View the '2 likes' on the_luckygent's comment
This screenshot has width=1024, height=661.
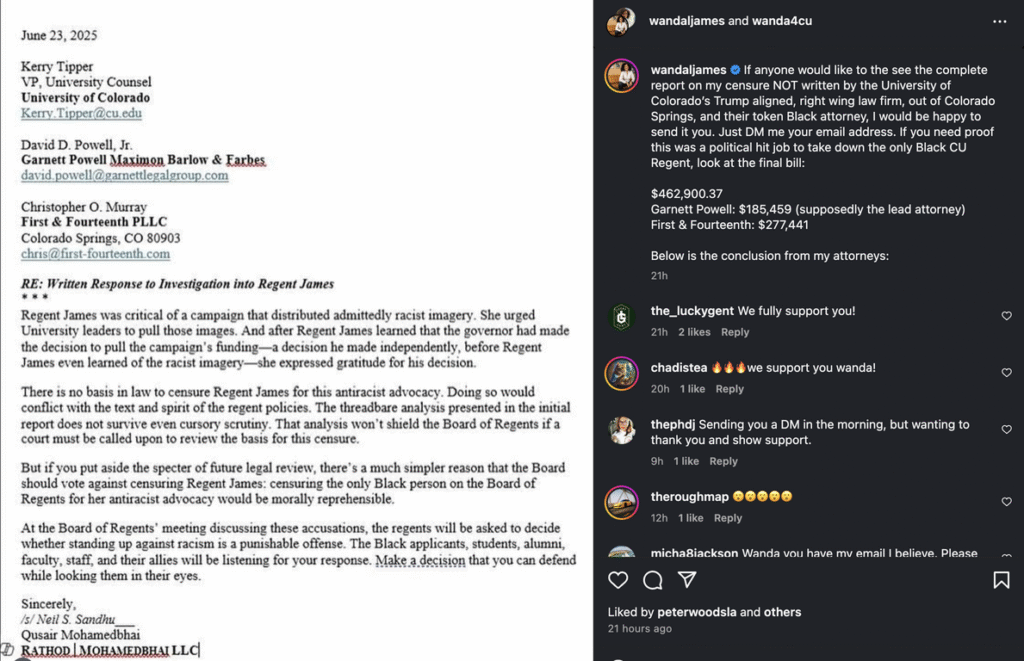click(x=694, y=332)
